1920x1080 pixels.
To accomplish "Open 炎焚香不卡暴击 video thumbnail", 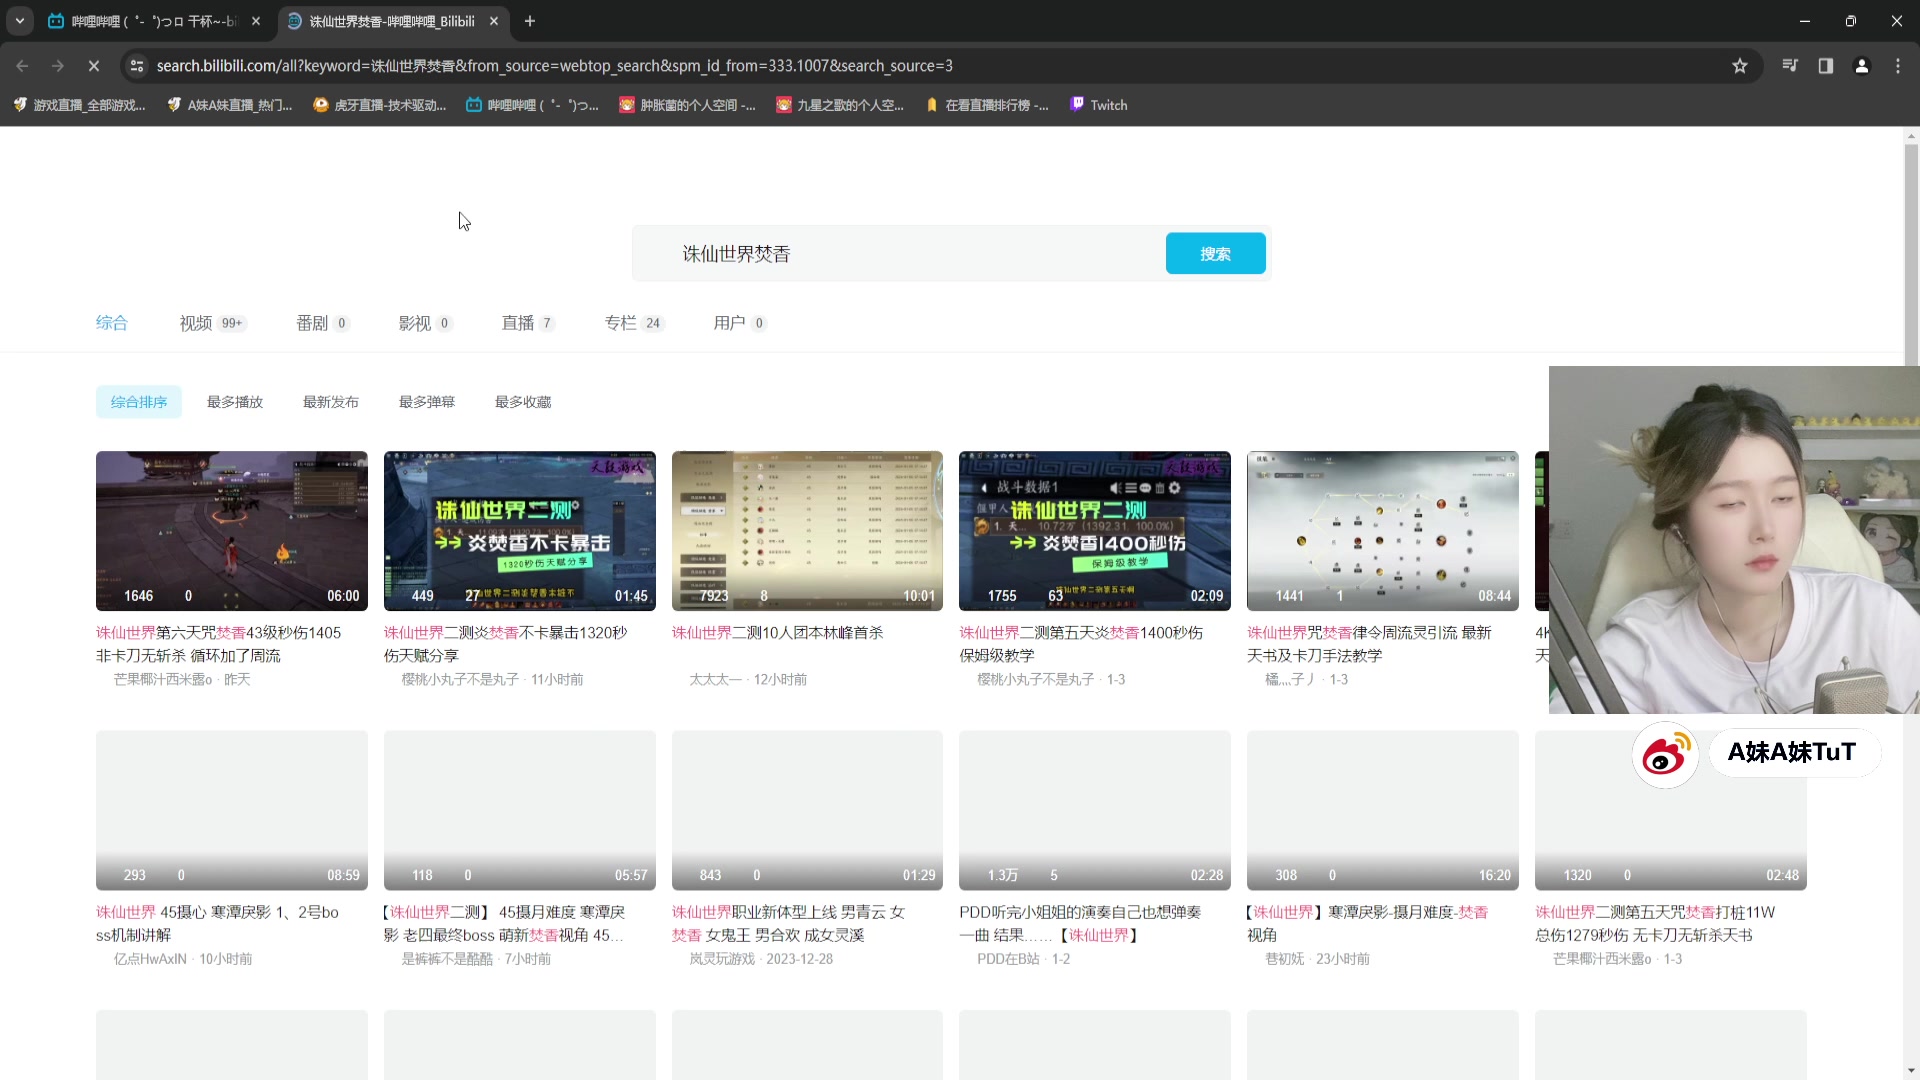I will [519, 530].
